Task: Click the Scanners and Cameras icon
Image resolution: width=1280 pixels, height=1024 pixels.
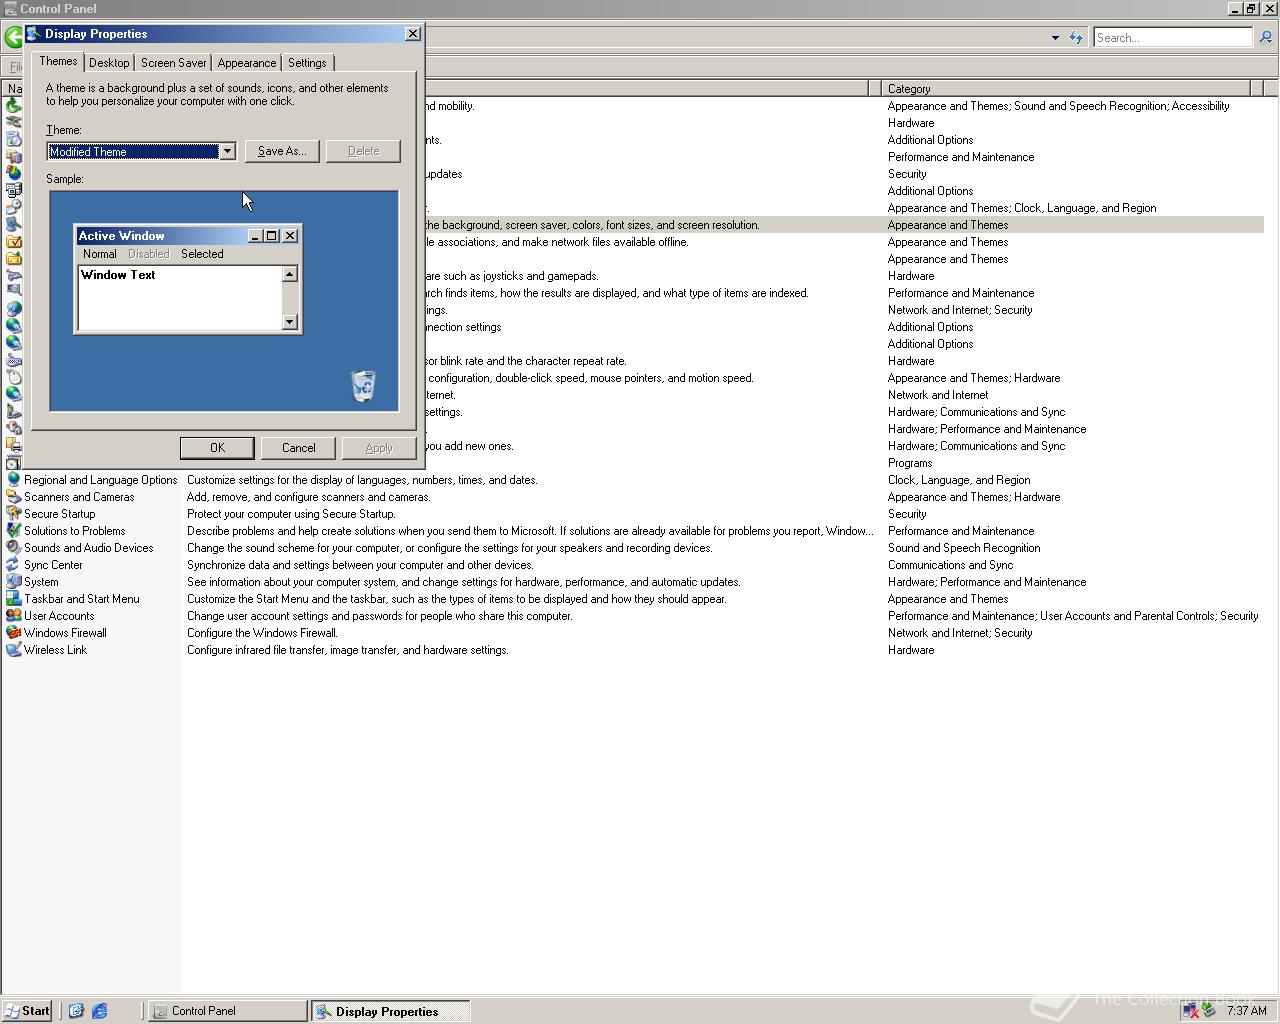Action: pos(13,497)
